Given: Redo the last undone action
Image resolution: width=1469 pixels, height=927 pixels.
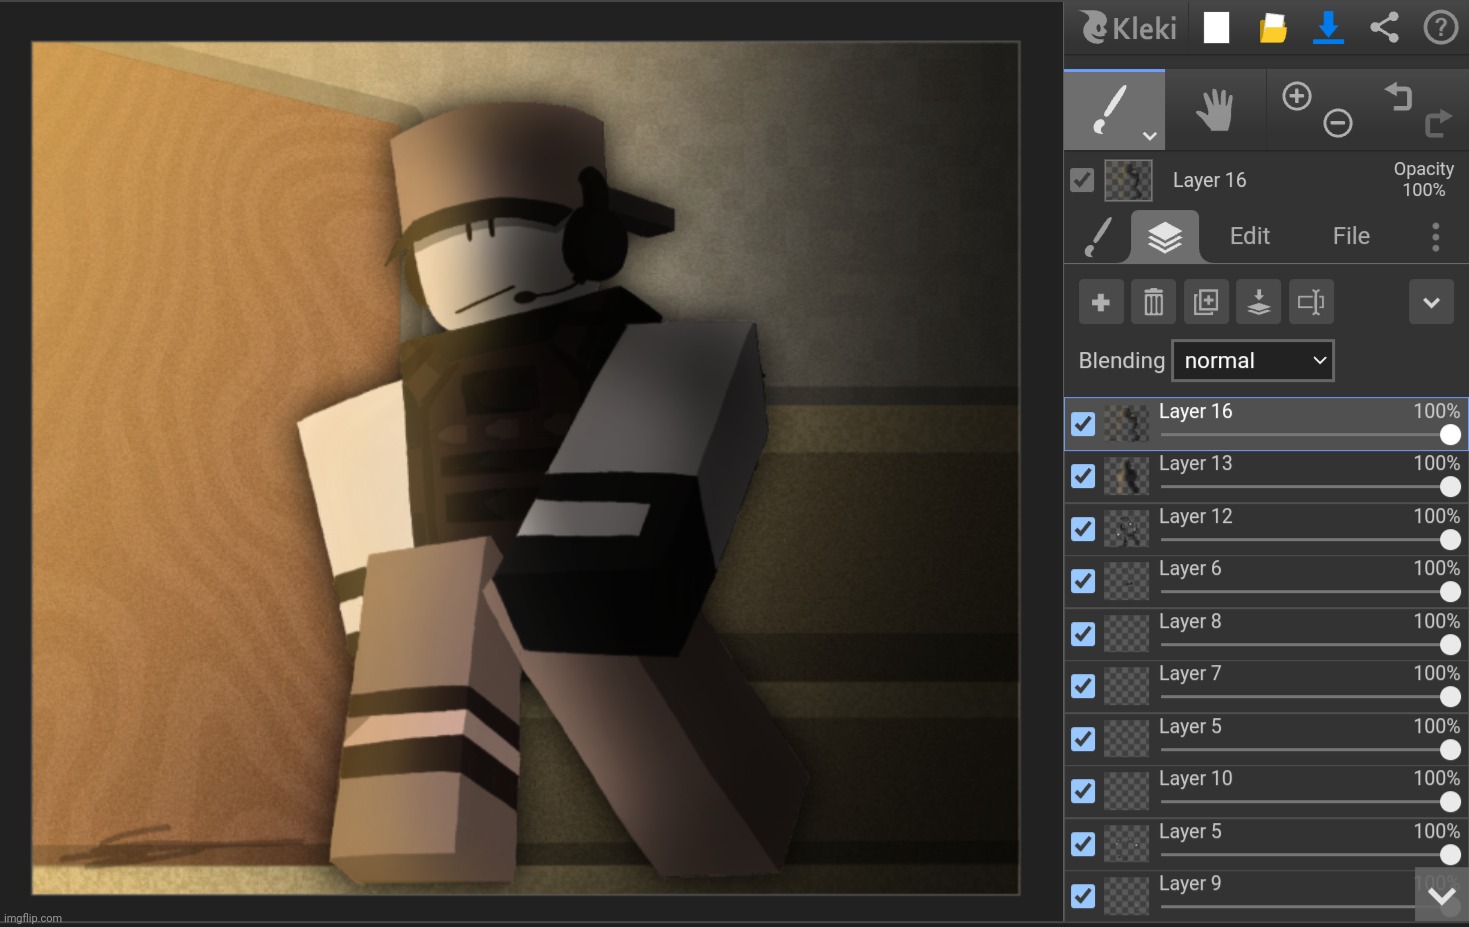Looking at the screenshot, I should [x=1438, y=123].
